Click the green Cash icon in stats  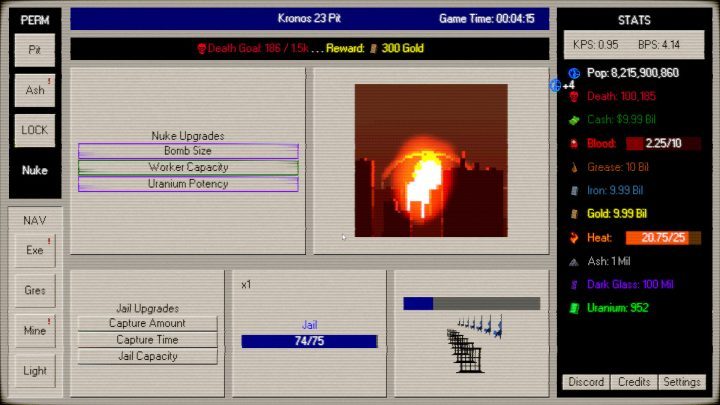pos(574,120)
